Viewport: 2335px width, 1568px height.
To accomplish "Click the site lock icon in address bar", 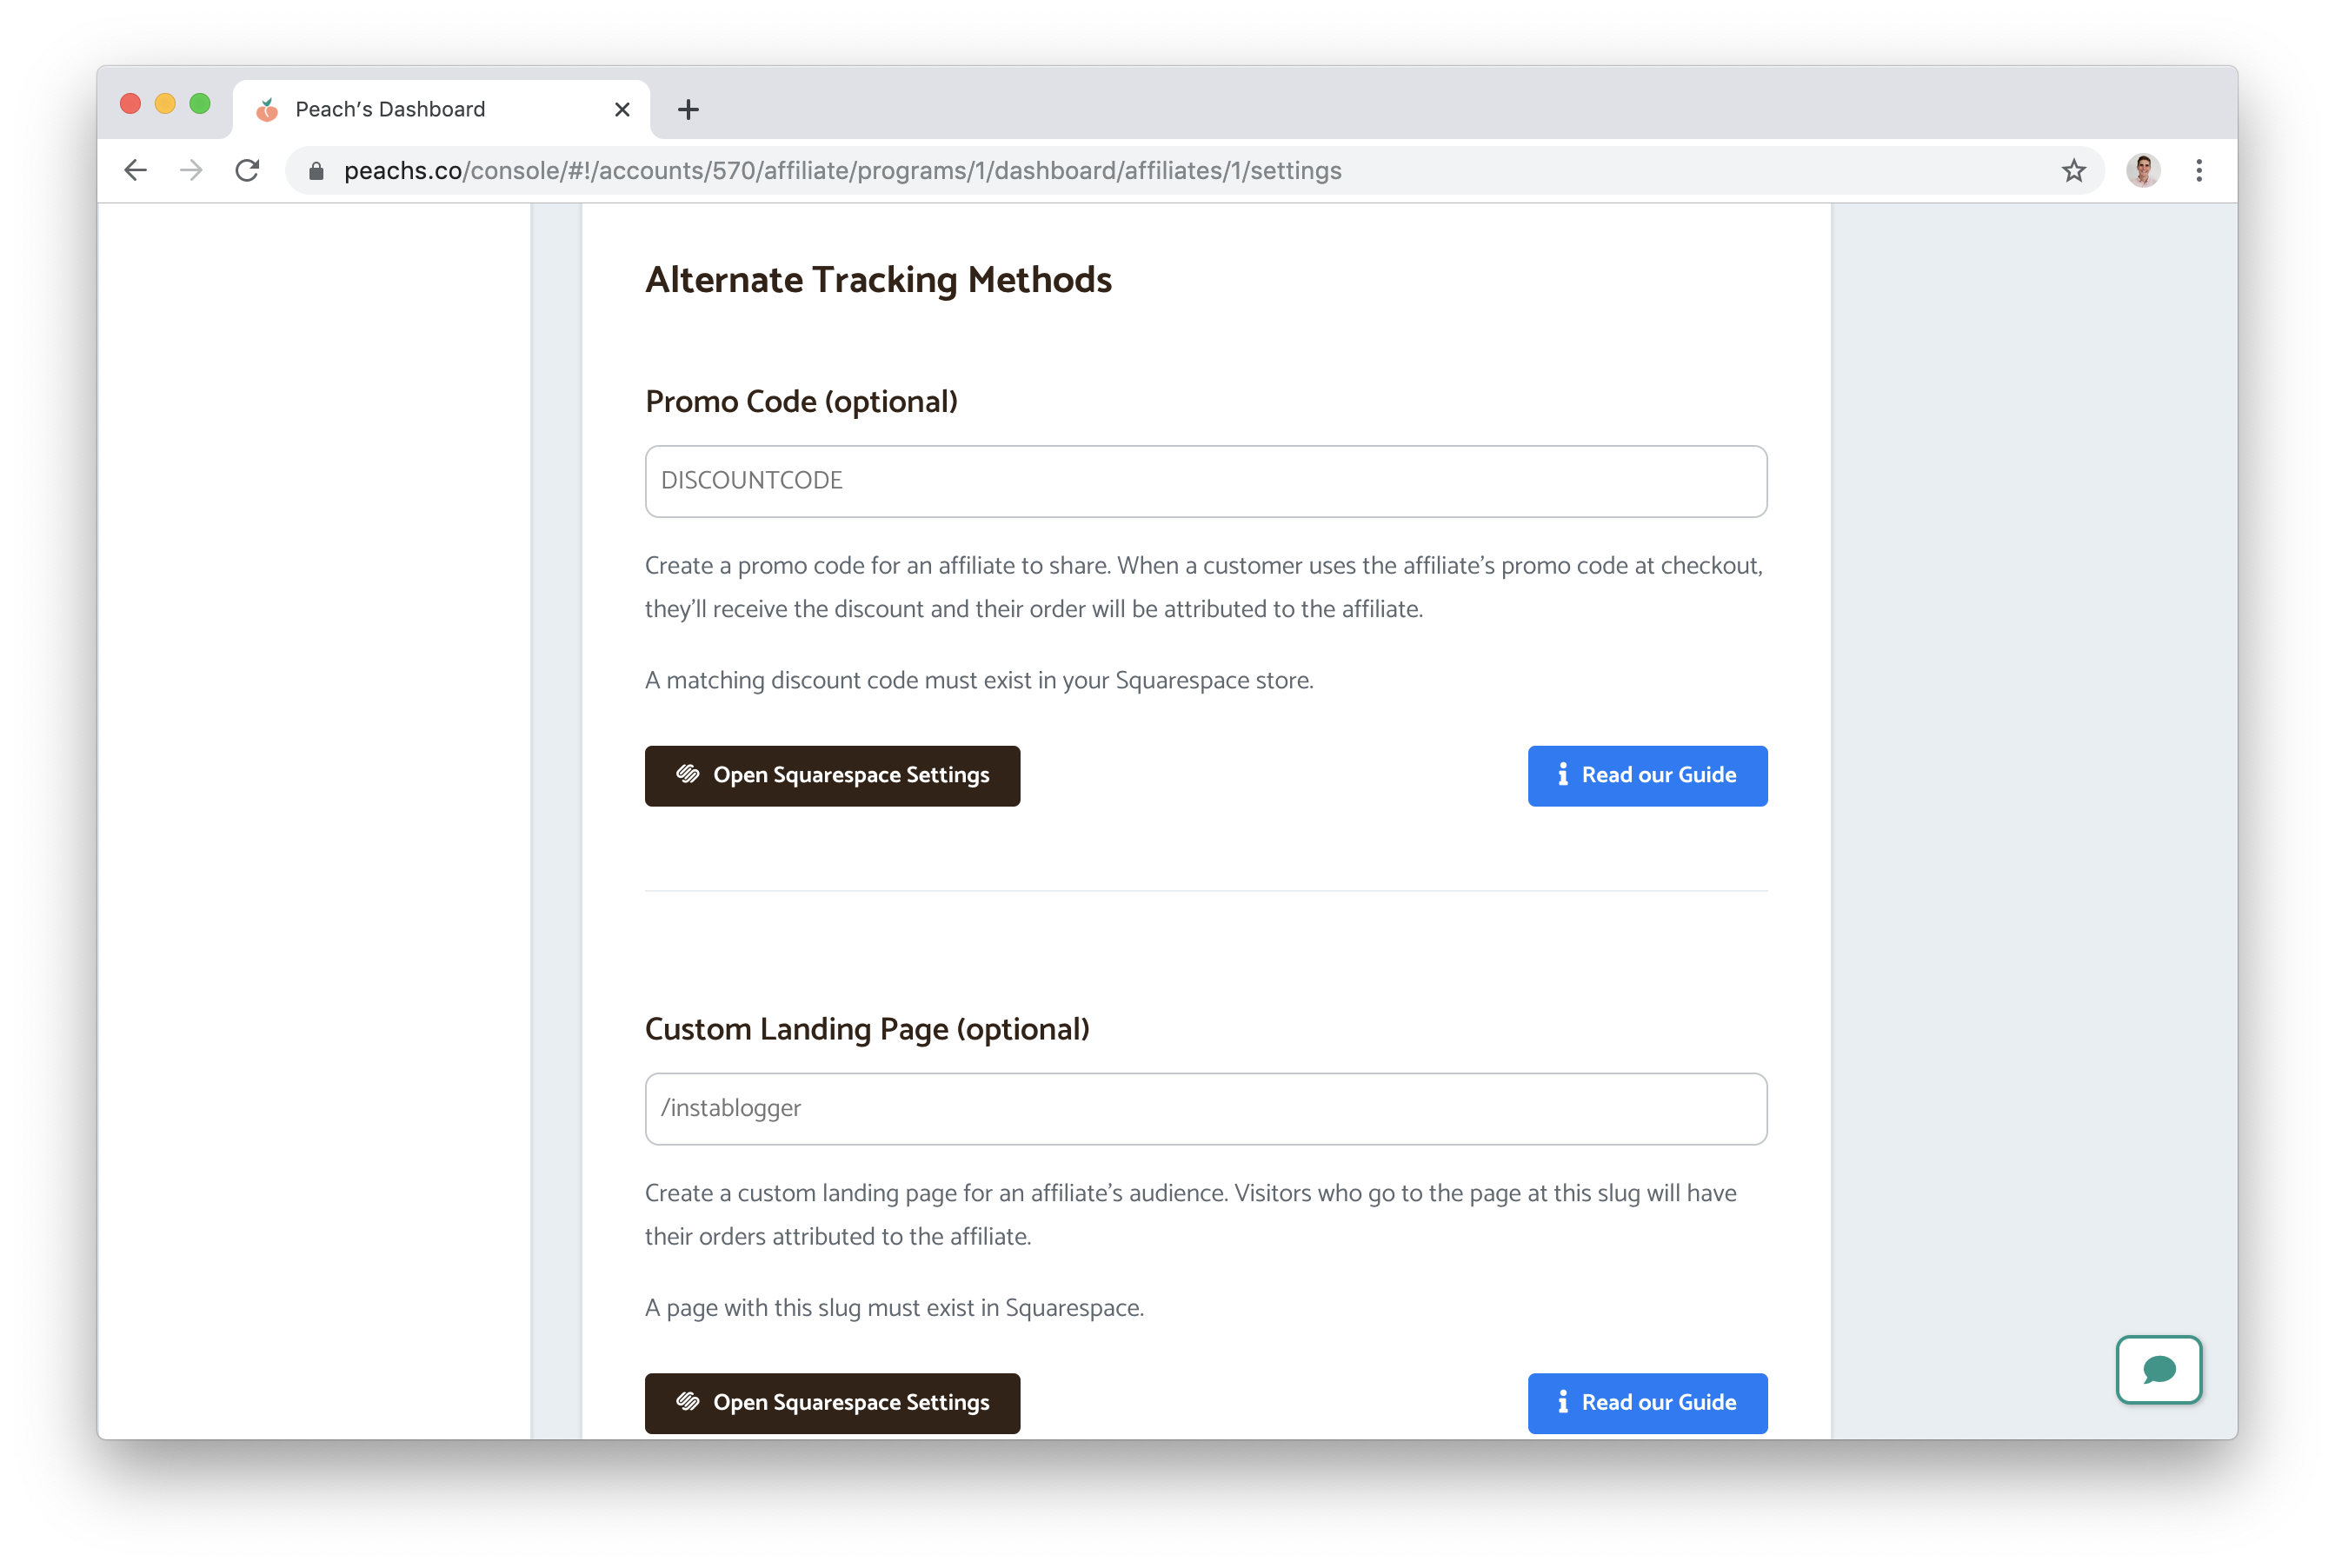I will [x=317, y=171].
